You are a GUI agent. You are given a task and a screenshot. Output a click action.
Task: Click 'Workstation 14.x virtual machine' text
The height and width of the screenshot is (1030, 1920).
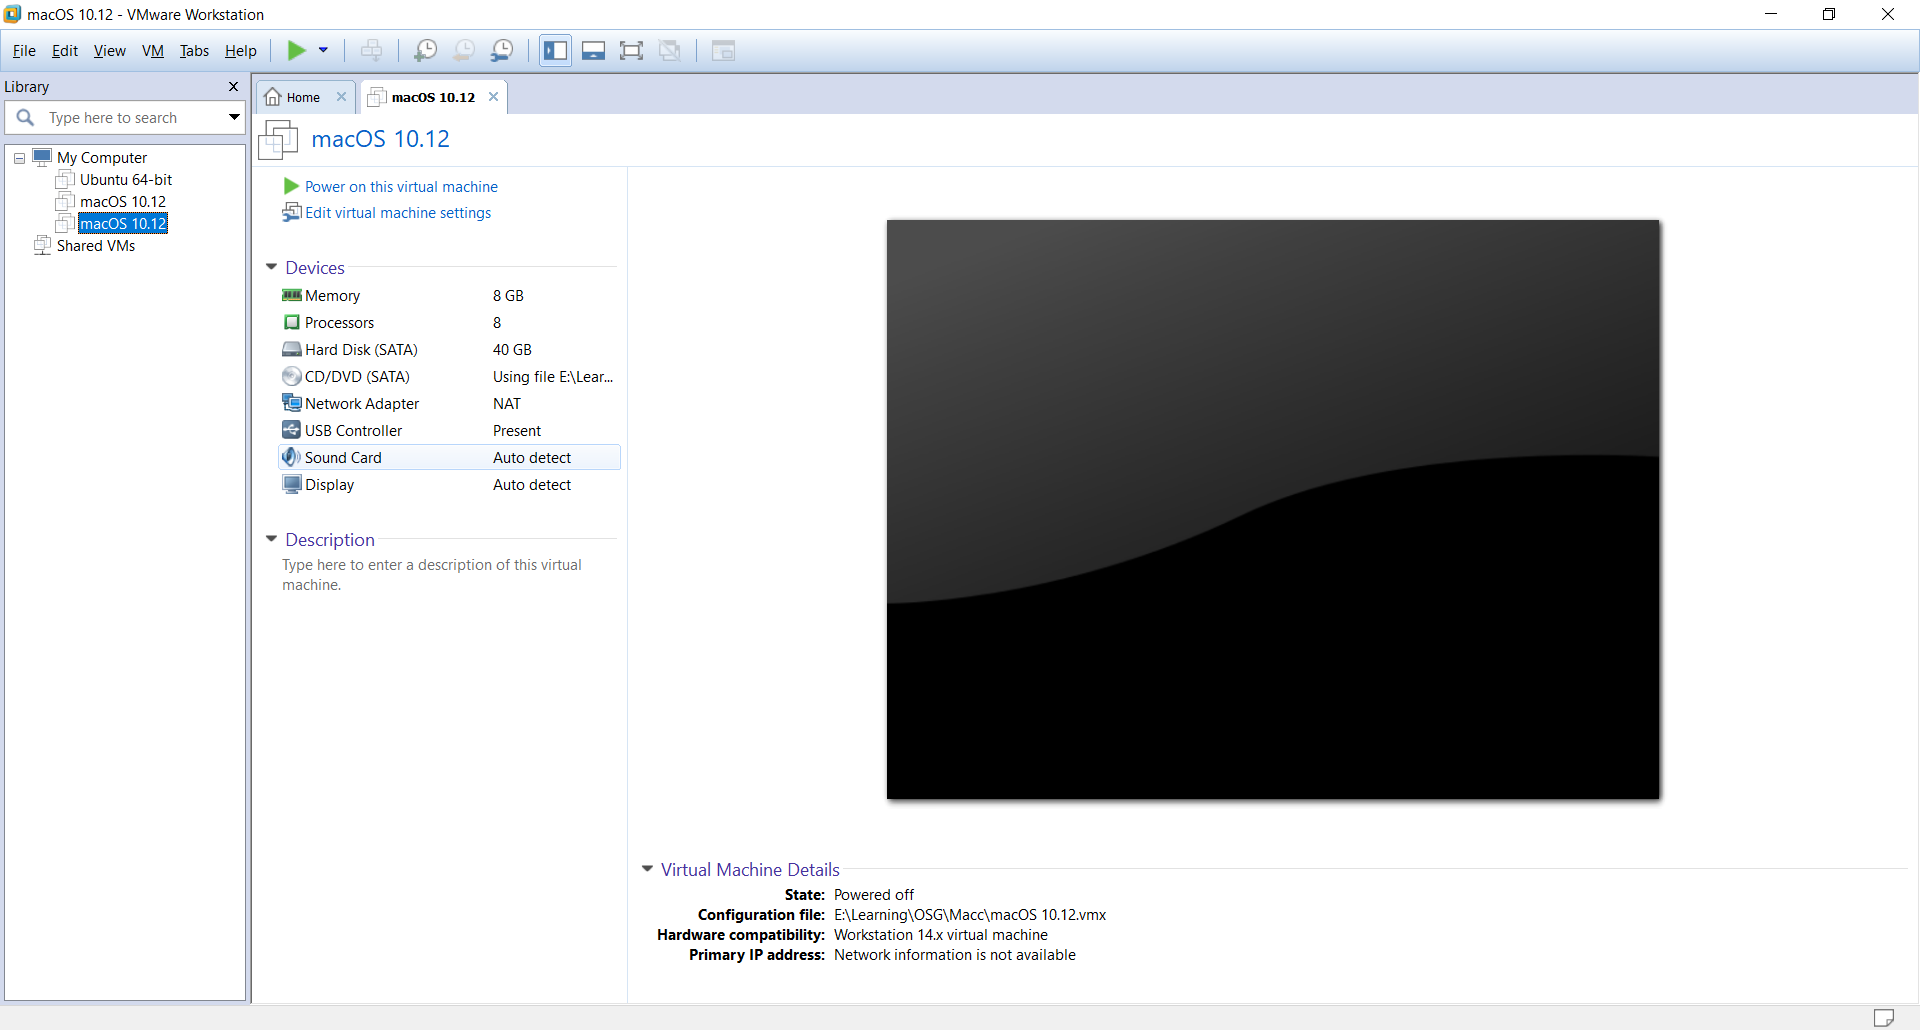941,935
